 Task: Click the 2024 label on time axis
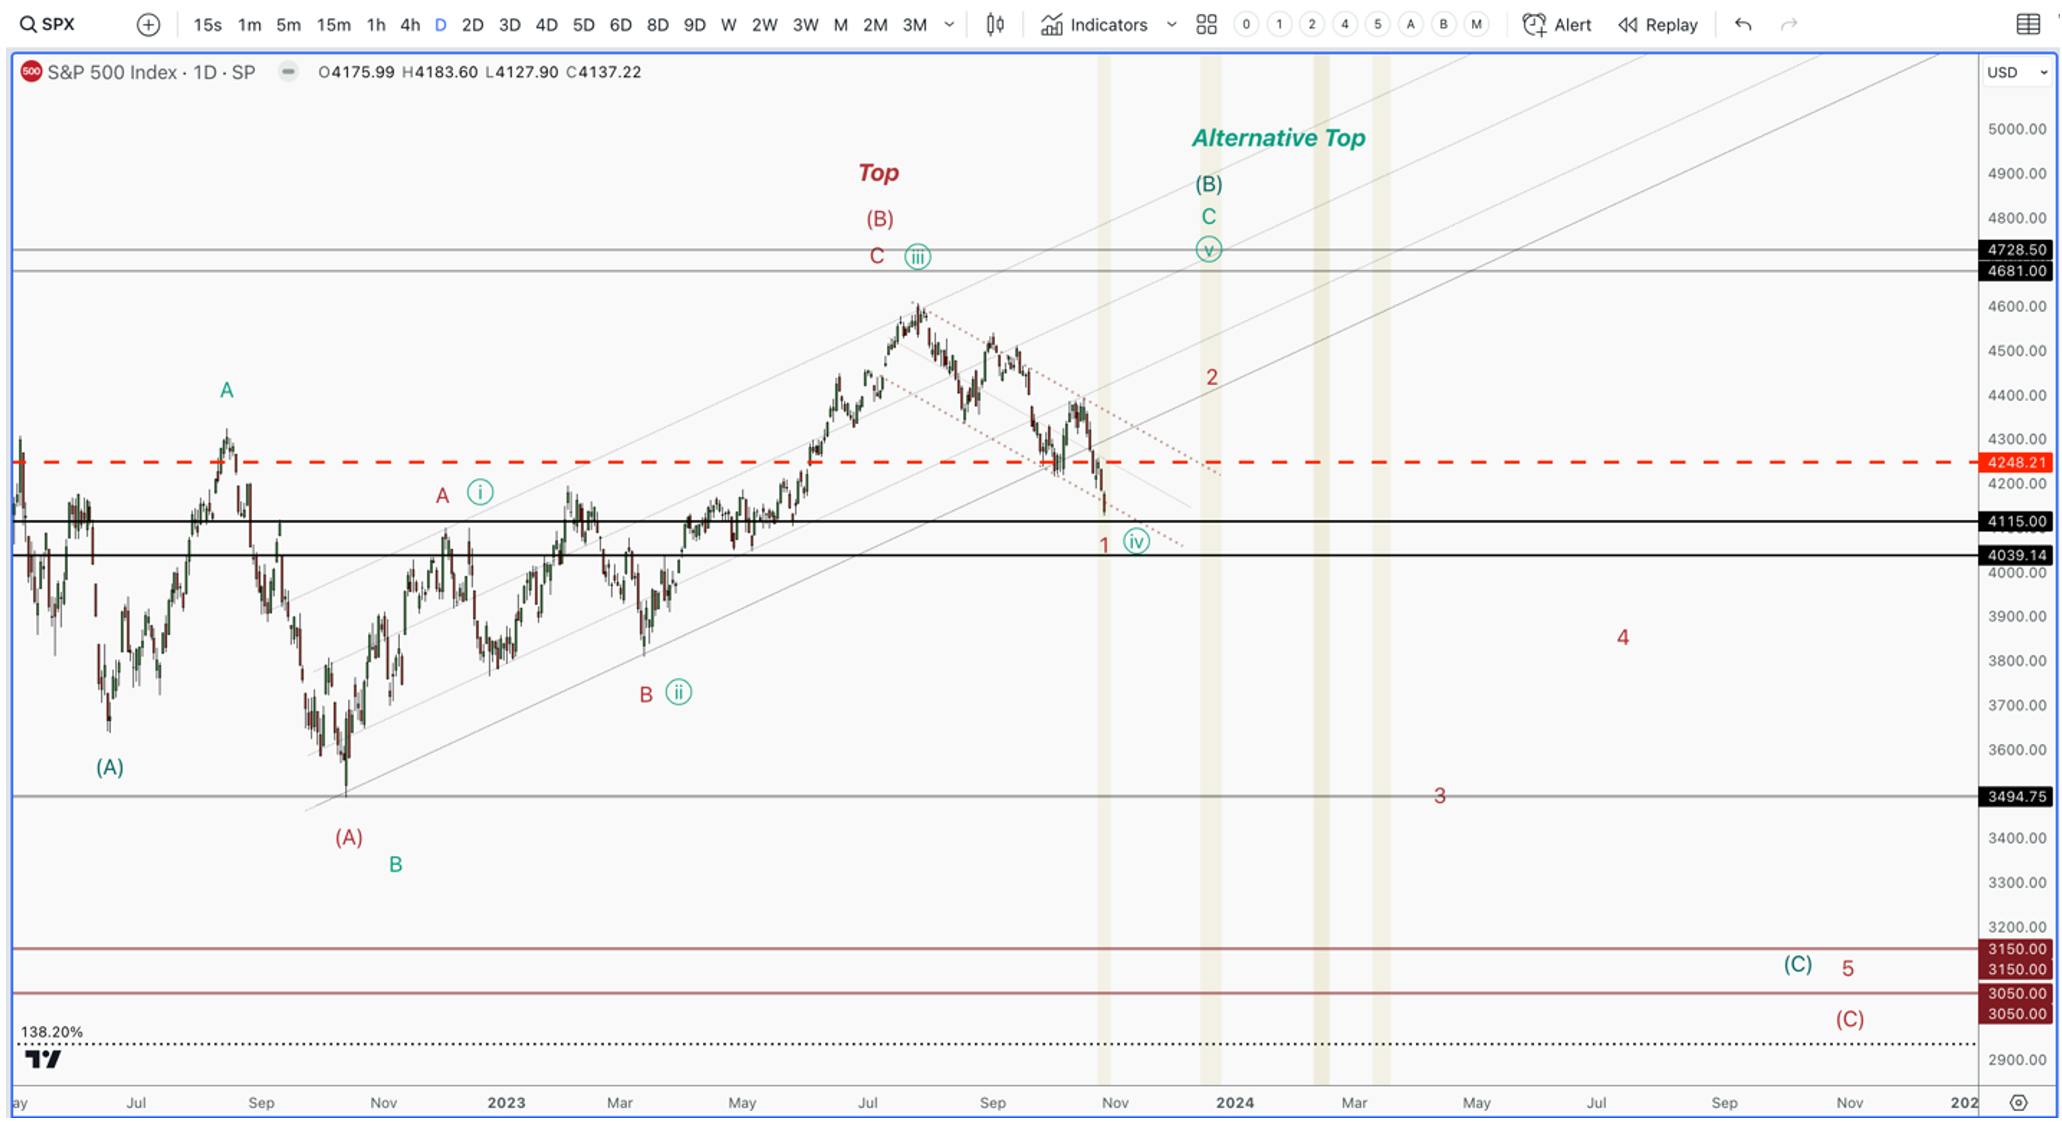[x=1235, y=1102]
